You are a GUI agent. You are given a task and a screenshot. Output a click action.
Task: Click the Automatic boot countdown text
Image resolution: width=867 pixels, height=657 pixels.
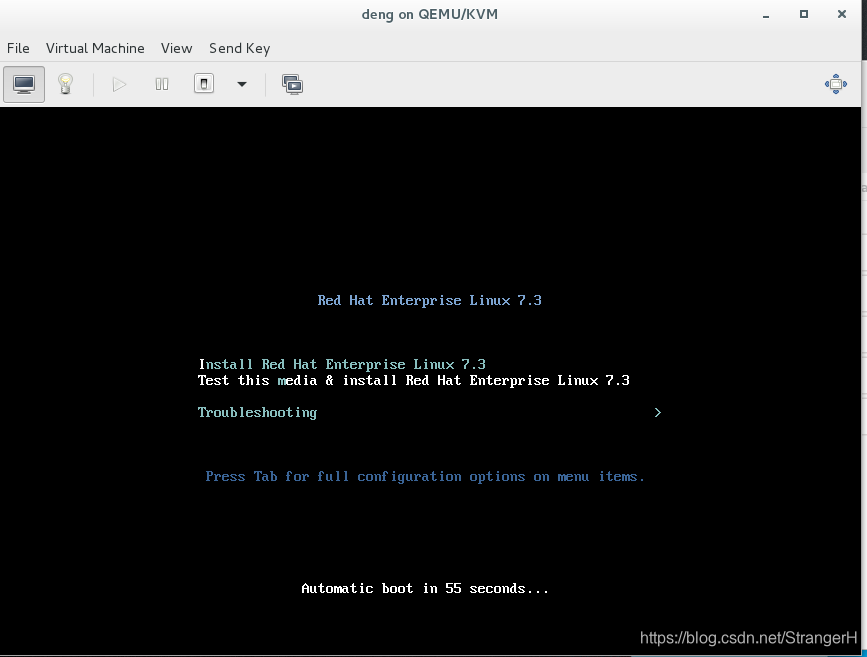(425, 588)
